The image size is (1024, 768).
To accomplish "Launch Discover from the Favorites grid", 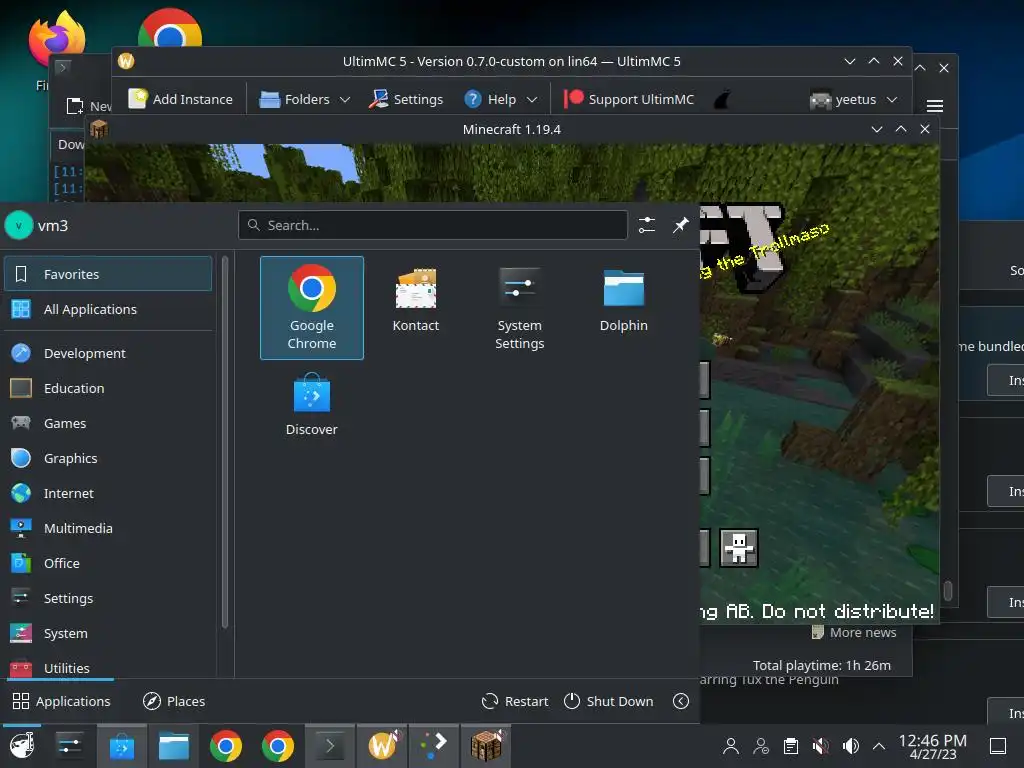I will (312, 404).
